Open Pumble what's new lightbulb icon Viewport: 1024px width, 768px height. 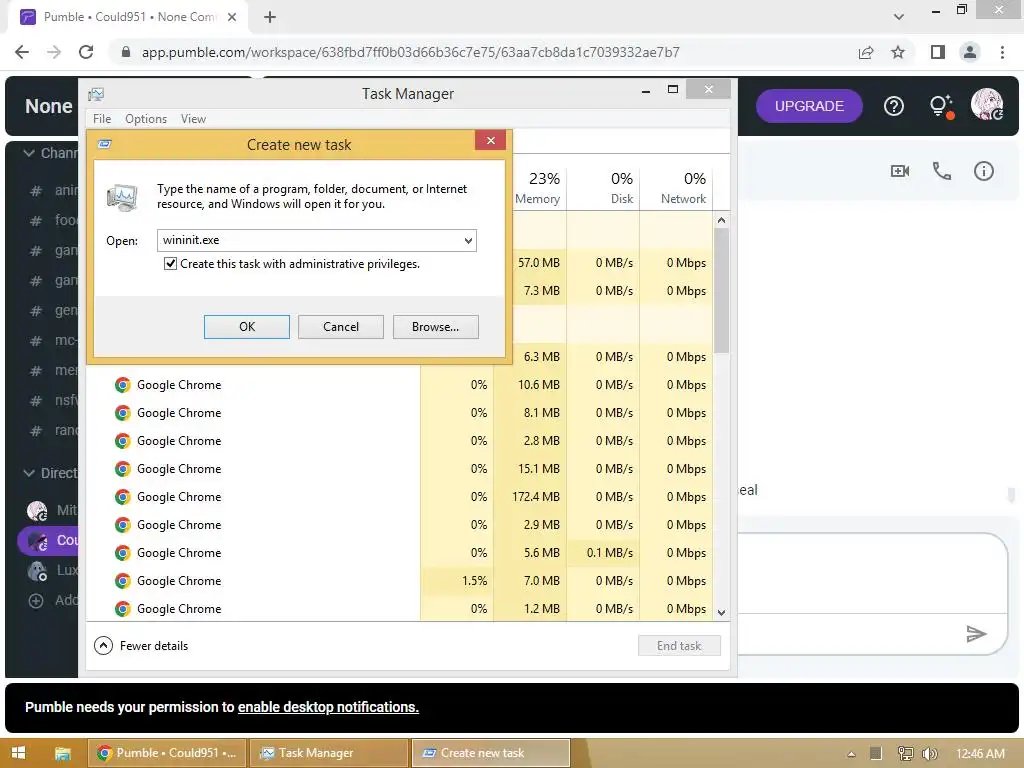click(x=941, y=106)
